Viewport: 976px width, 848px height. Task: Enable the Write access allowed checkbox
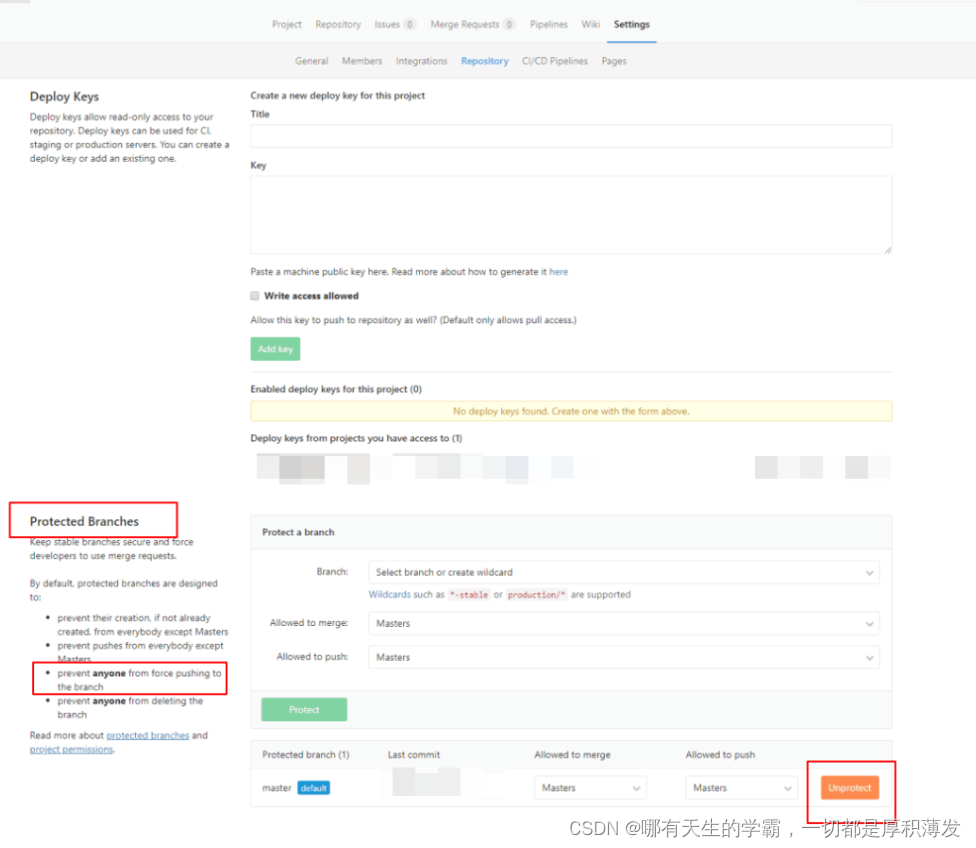point(255,295)
